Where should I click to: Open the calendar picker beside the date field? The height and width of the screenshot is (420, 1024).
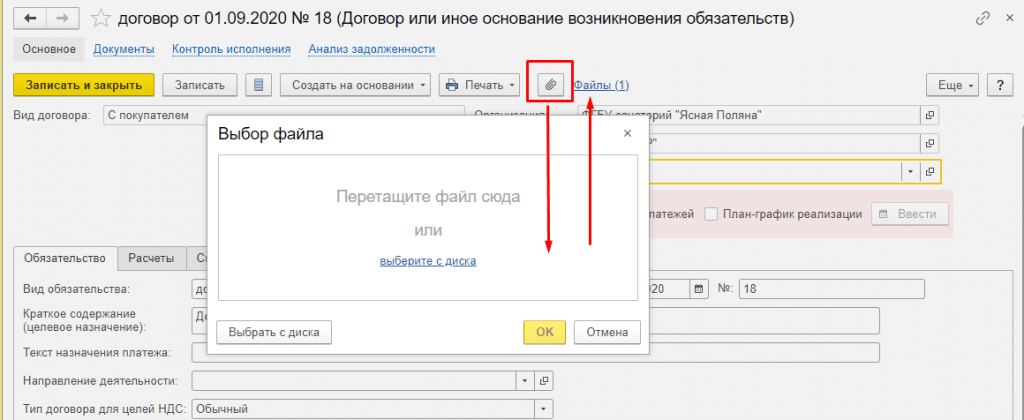click(699, 288)
